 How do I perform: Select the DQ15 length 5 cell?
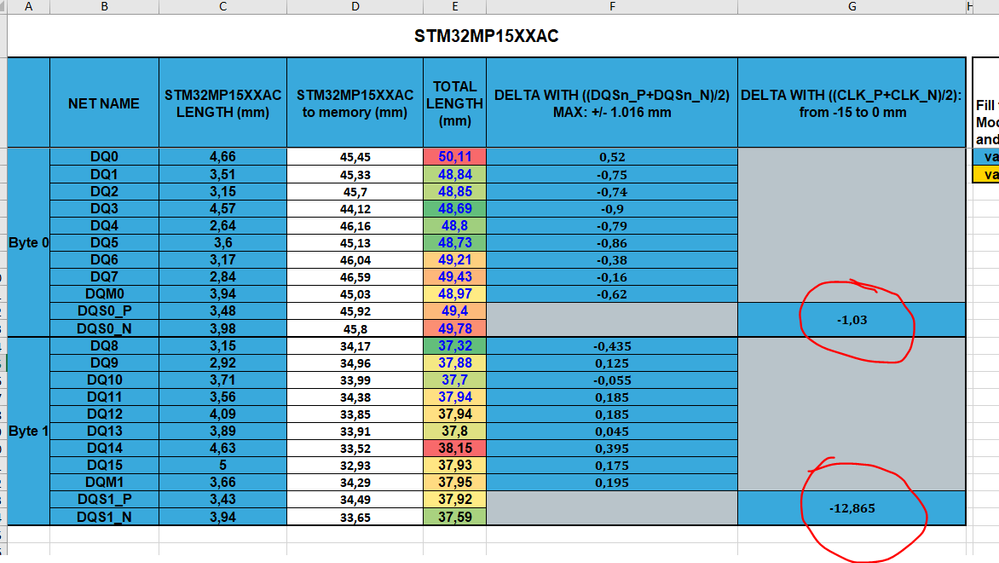click(222, 465)
